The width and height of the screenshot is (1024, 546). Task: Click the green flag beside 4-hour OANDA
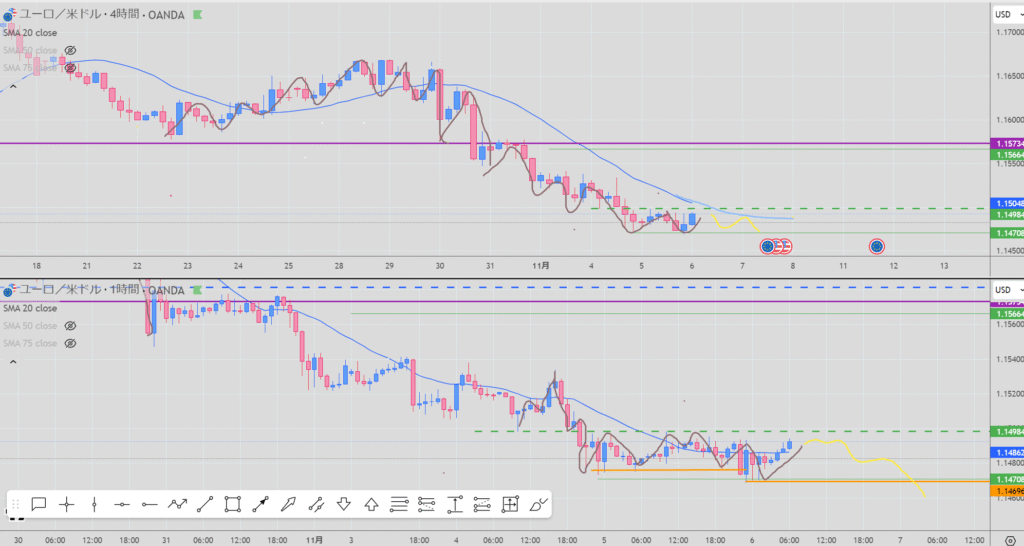(197, 15)
